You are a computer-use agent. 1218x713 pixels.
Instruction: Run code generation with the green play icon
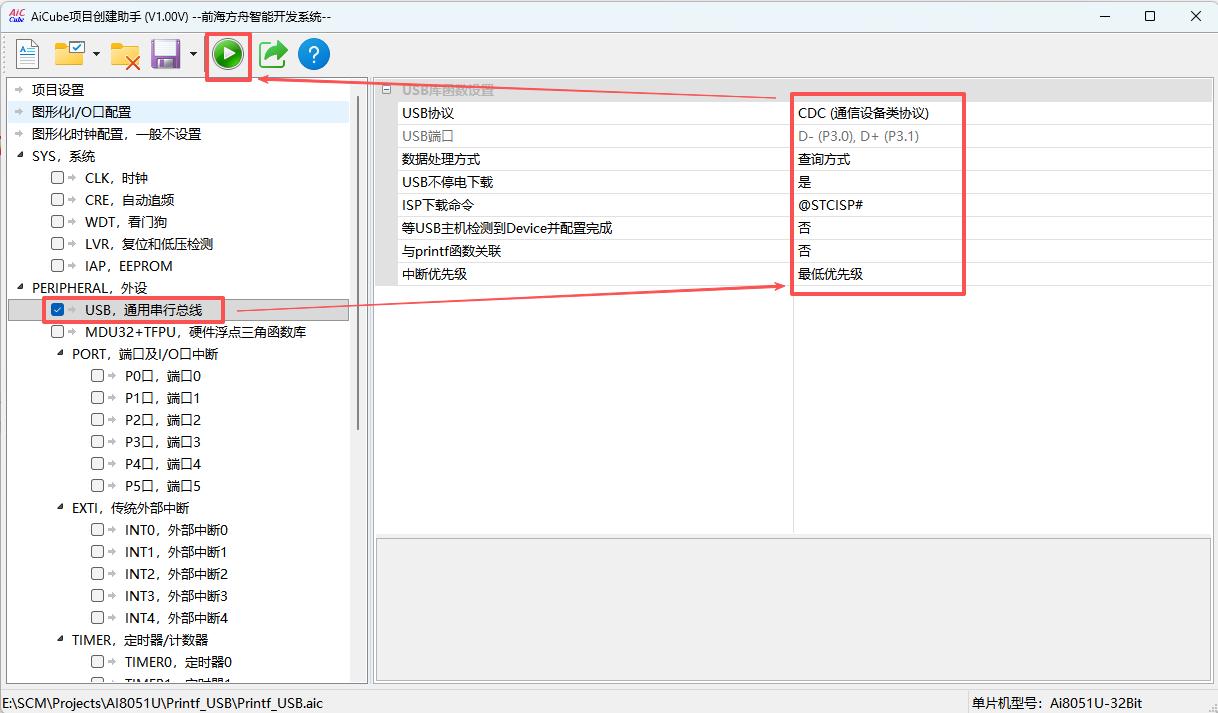[228, 54]
